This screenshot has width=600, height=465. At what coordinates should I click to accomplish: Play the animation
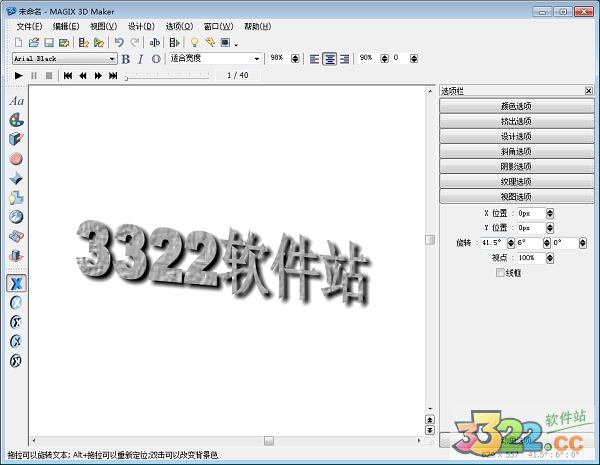coord(18,75)
